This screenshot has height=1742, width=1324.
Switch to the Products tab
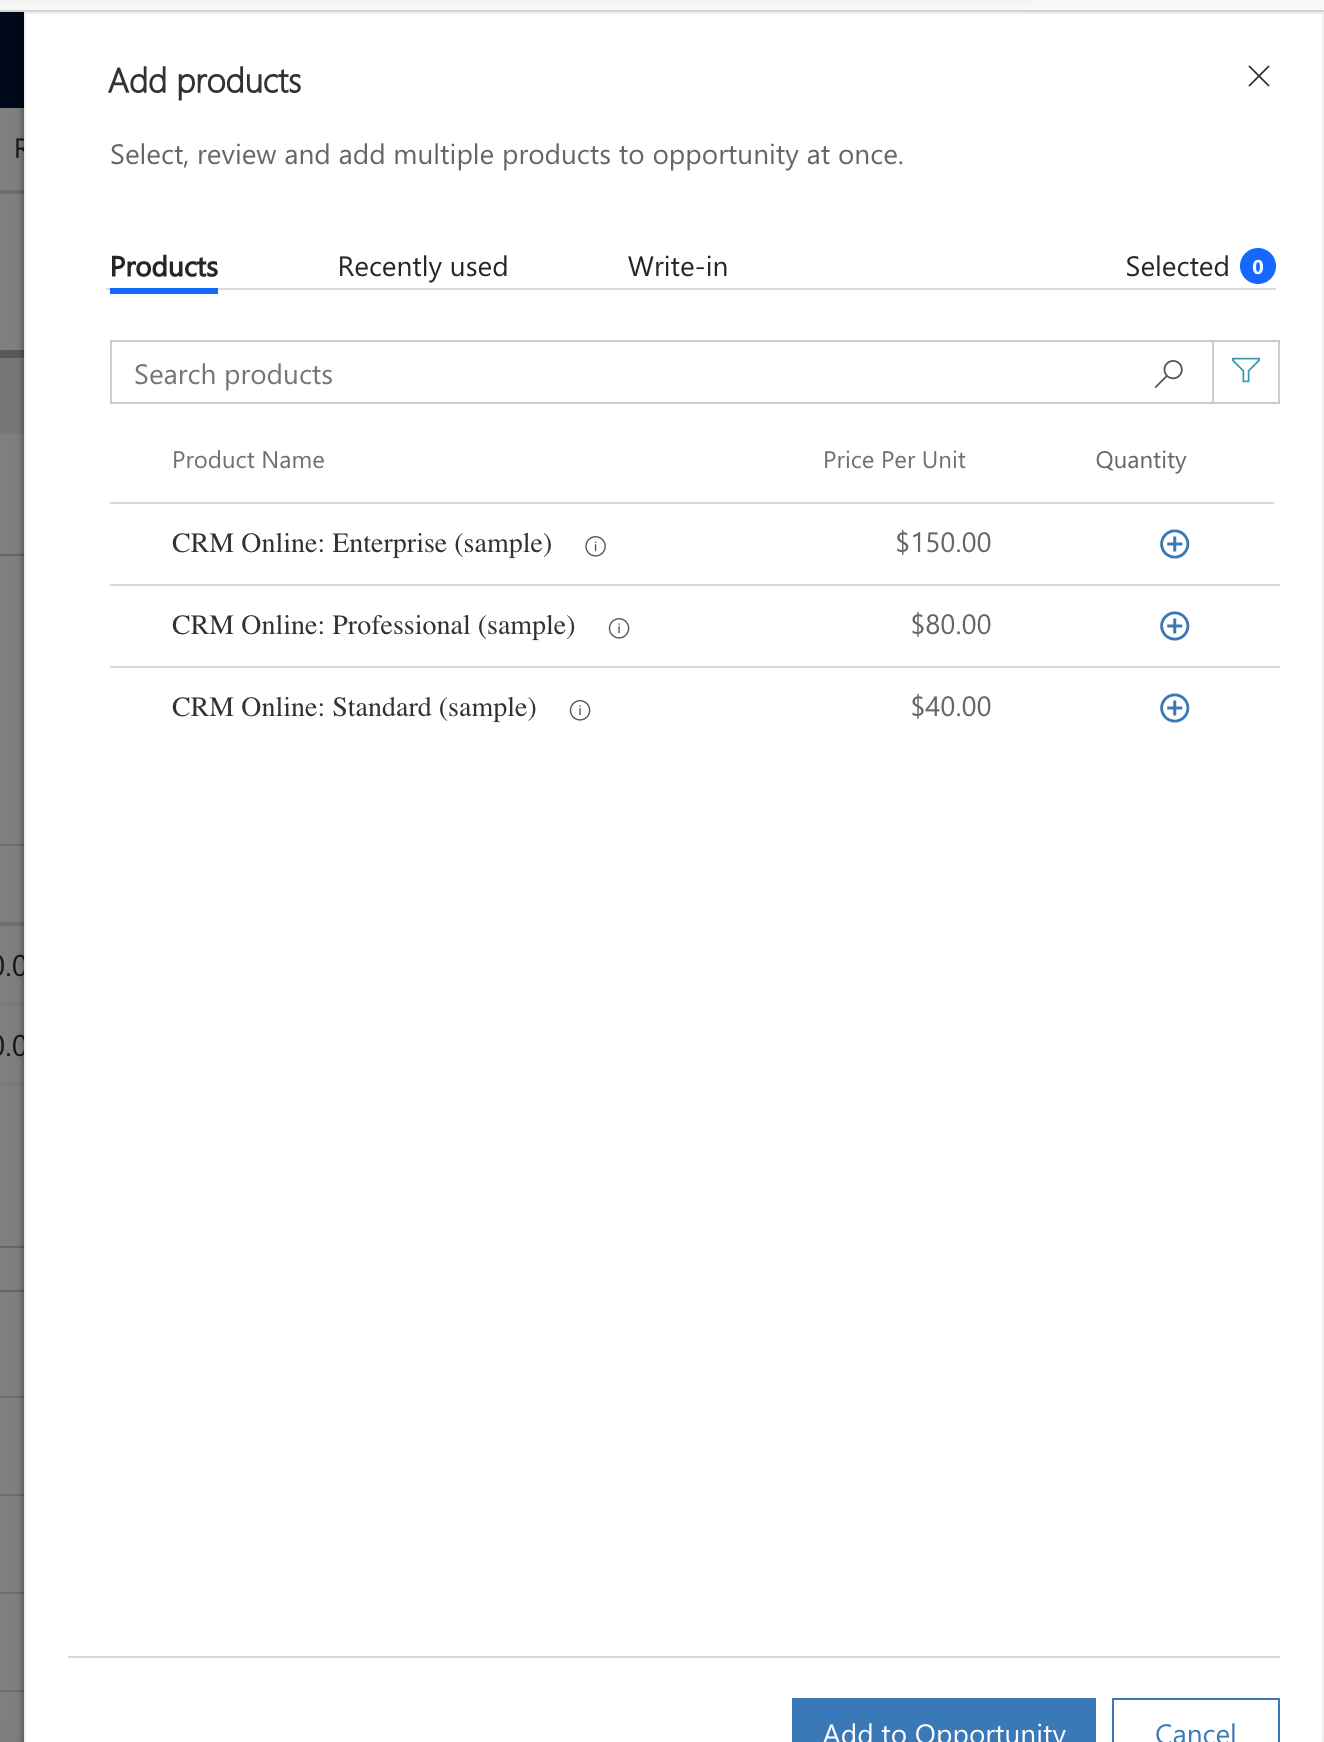[x=164, y=267]
